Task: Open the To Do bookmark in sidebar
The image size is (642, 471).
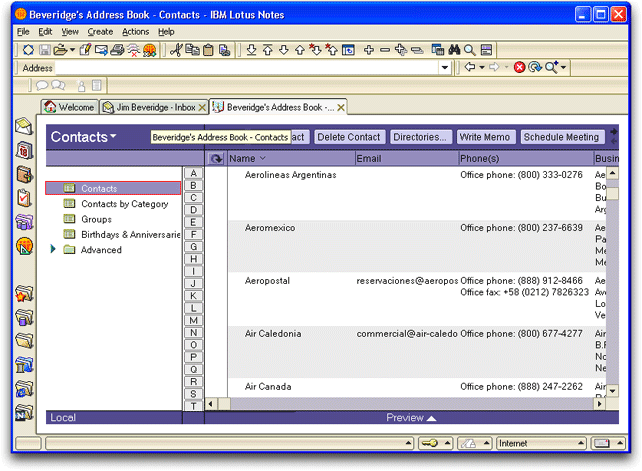Action: click(24, 198)
